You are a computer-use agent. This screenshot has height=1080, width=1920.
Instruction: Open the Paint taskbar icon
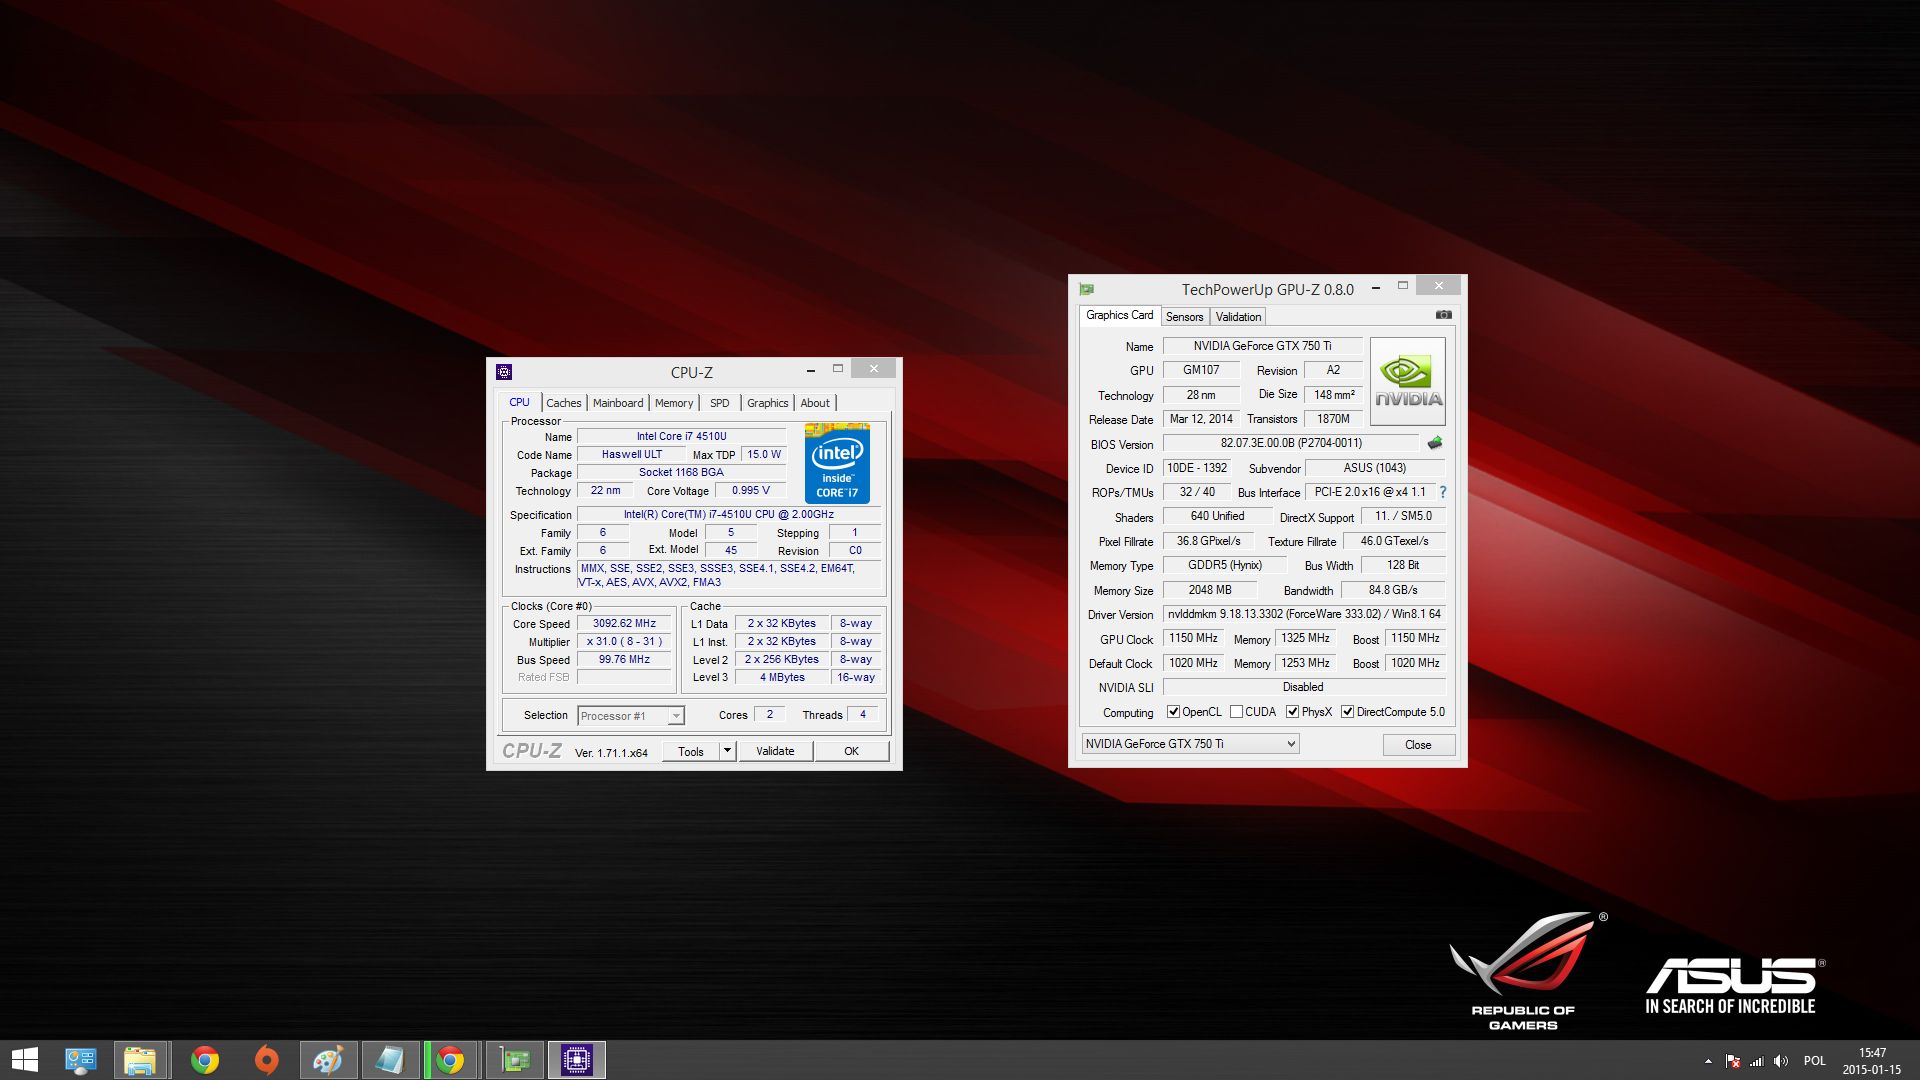(x=328, y=1060)
